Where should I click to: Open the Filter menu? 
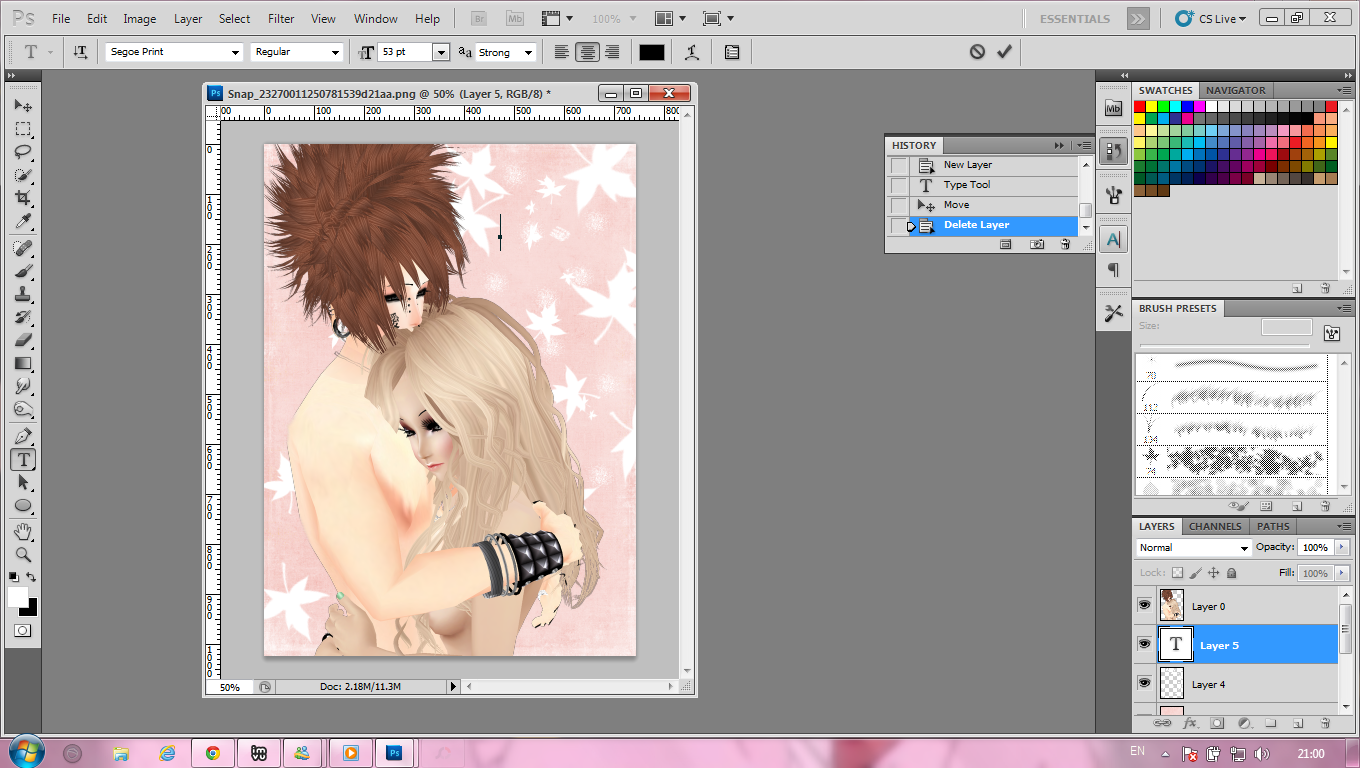(x=281, y=19)
